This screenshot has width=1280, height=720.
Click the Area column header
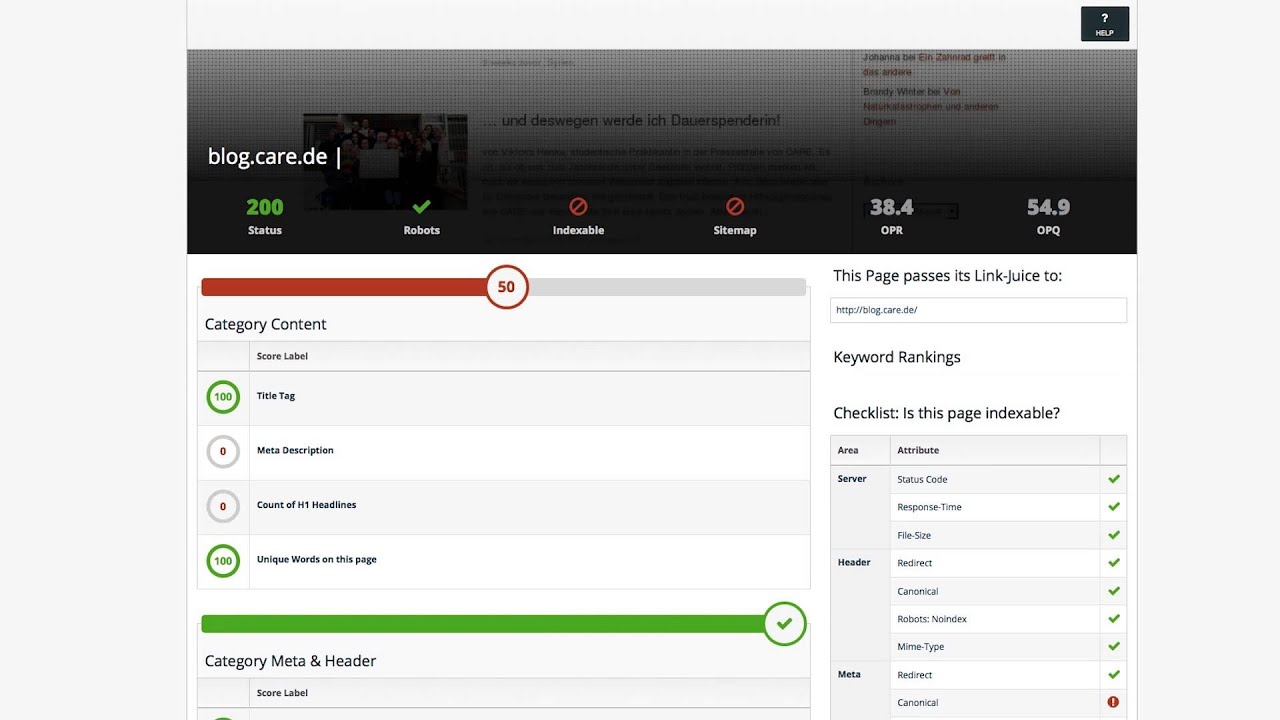coord(848,450)
